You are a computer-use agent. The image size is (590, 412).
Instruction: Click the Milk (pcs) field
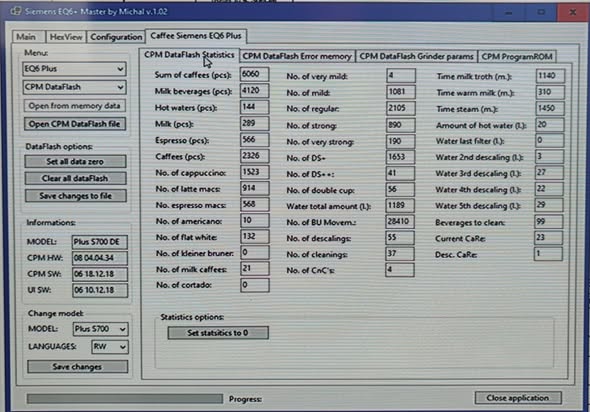click(x=254, y=123)
